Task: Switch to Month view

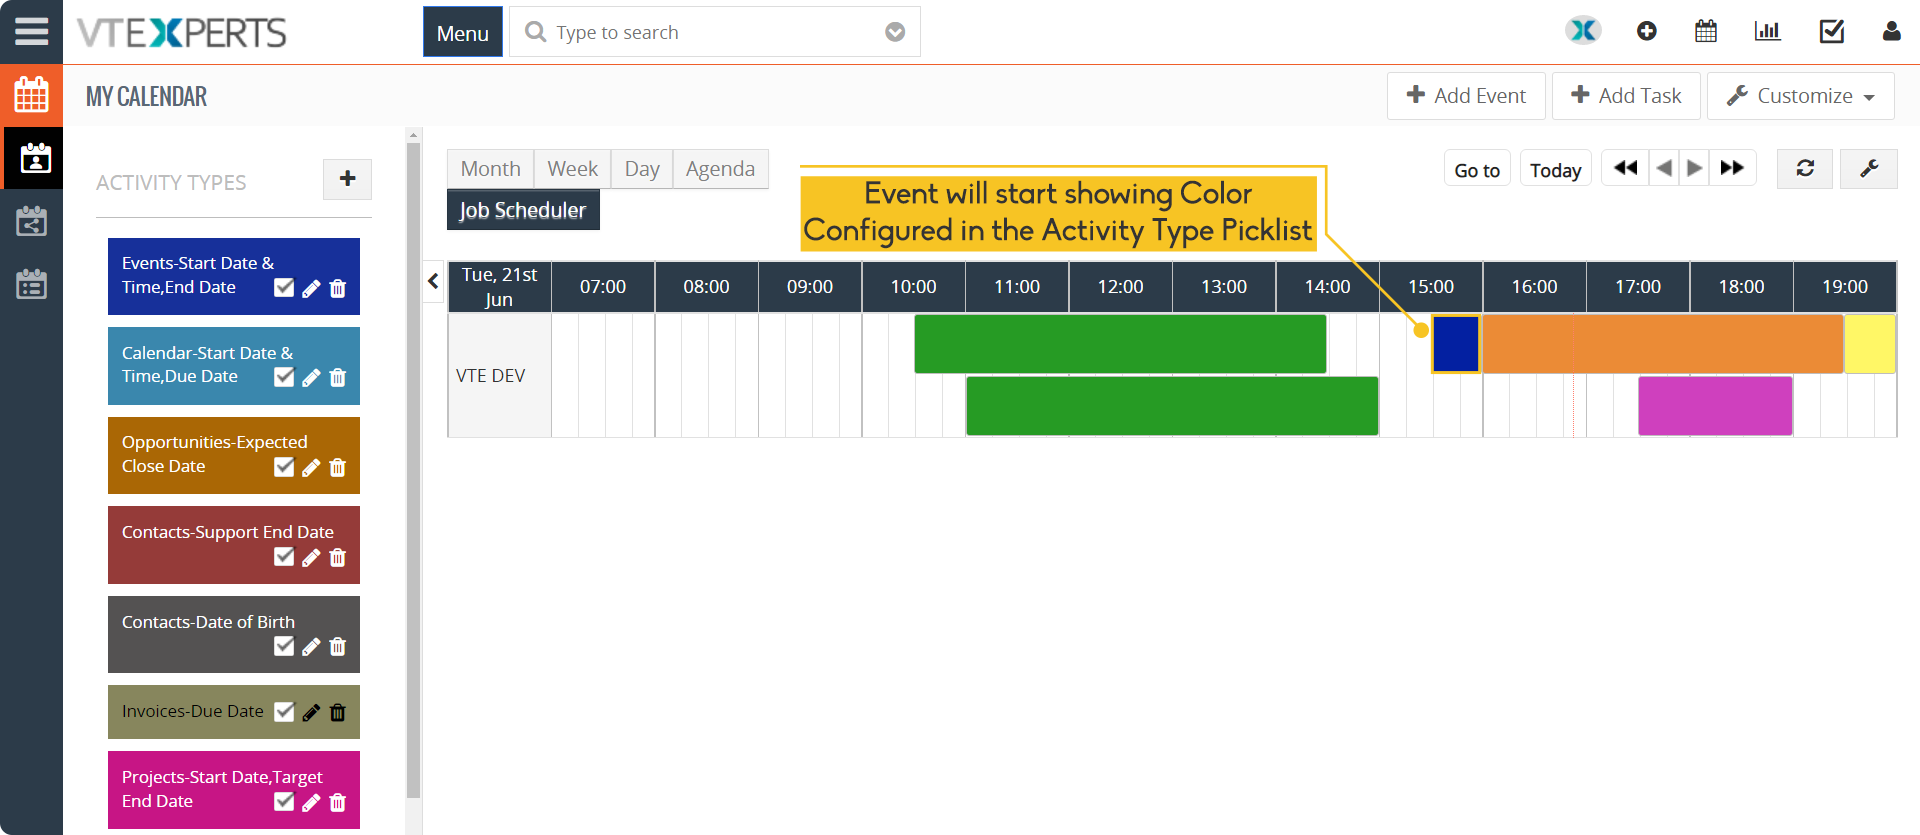Action: pos(490,169)
